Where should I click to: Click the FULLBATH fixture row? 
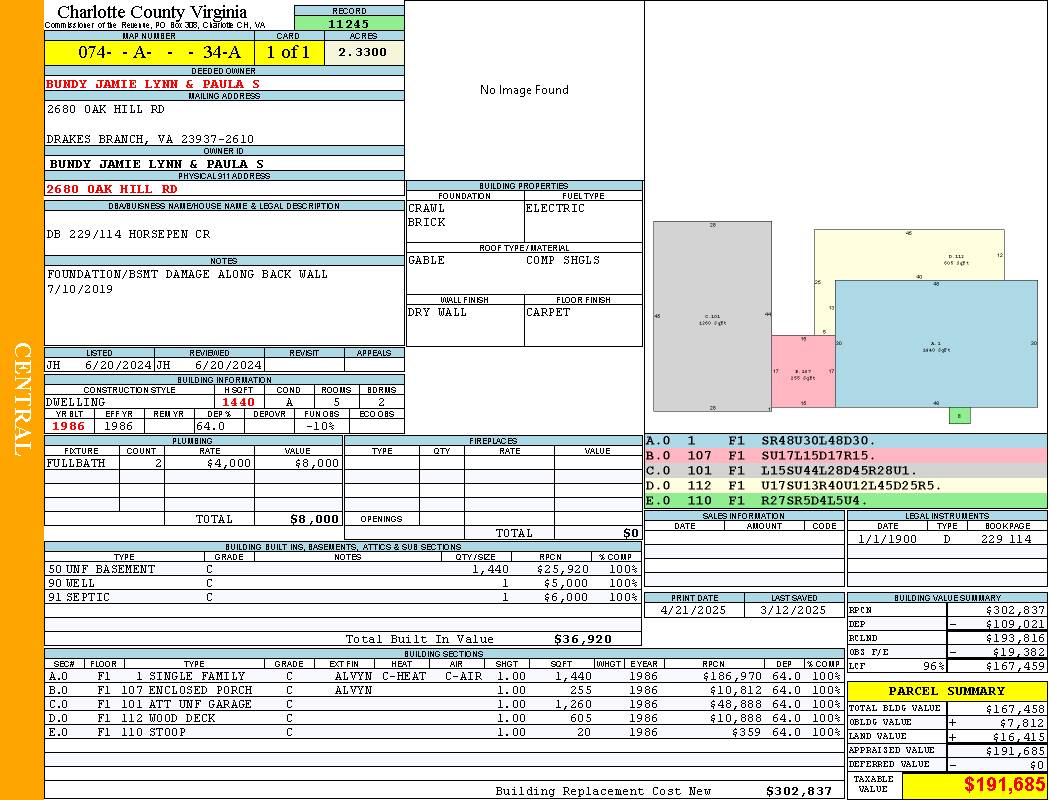click(x=194, y=463)
